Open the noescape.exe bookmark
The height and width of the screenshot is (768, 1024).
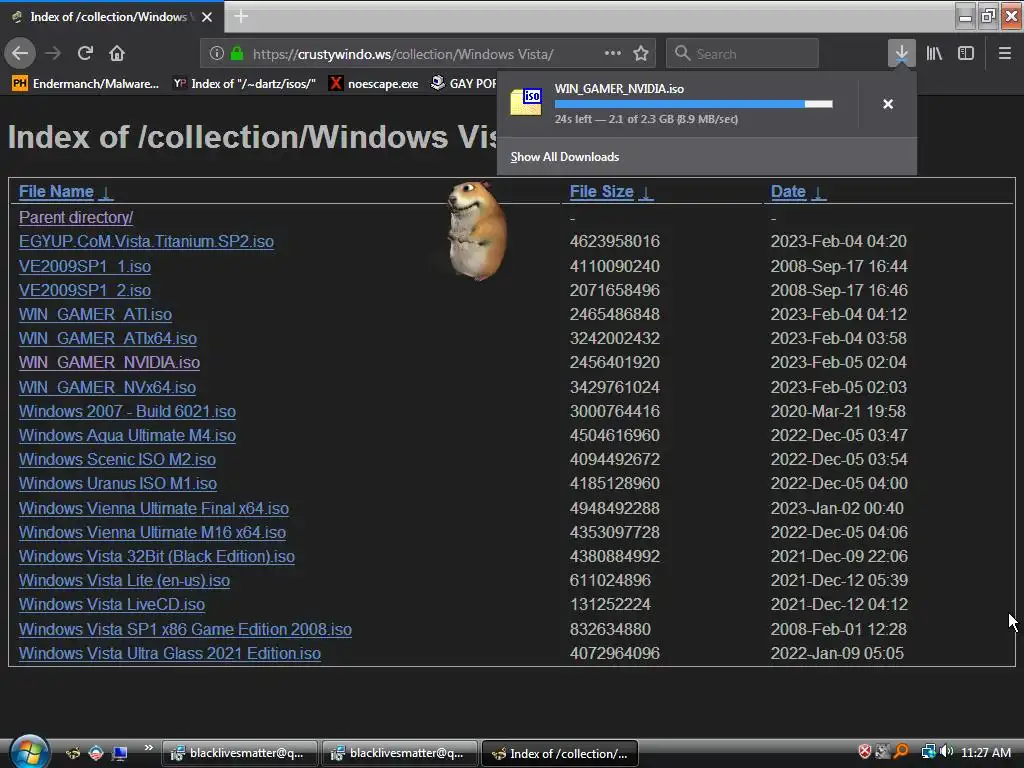[x=374, y=84]
